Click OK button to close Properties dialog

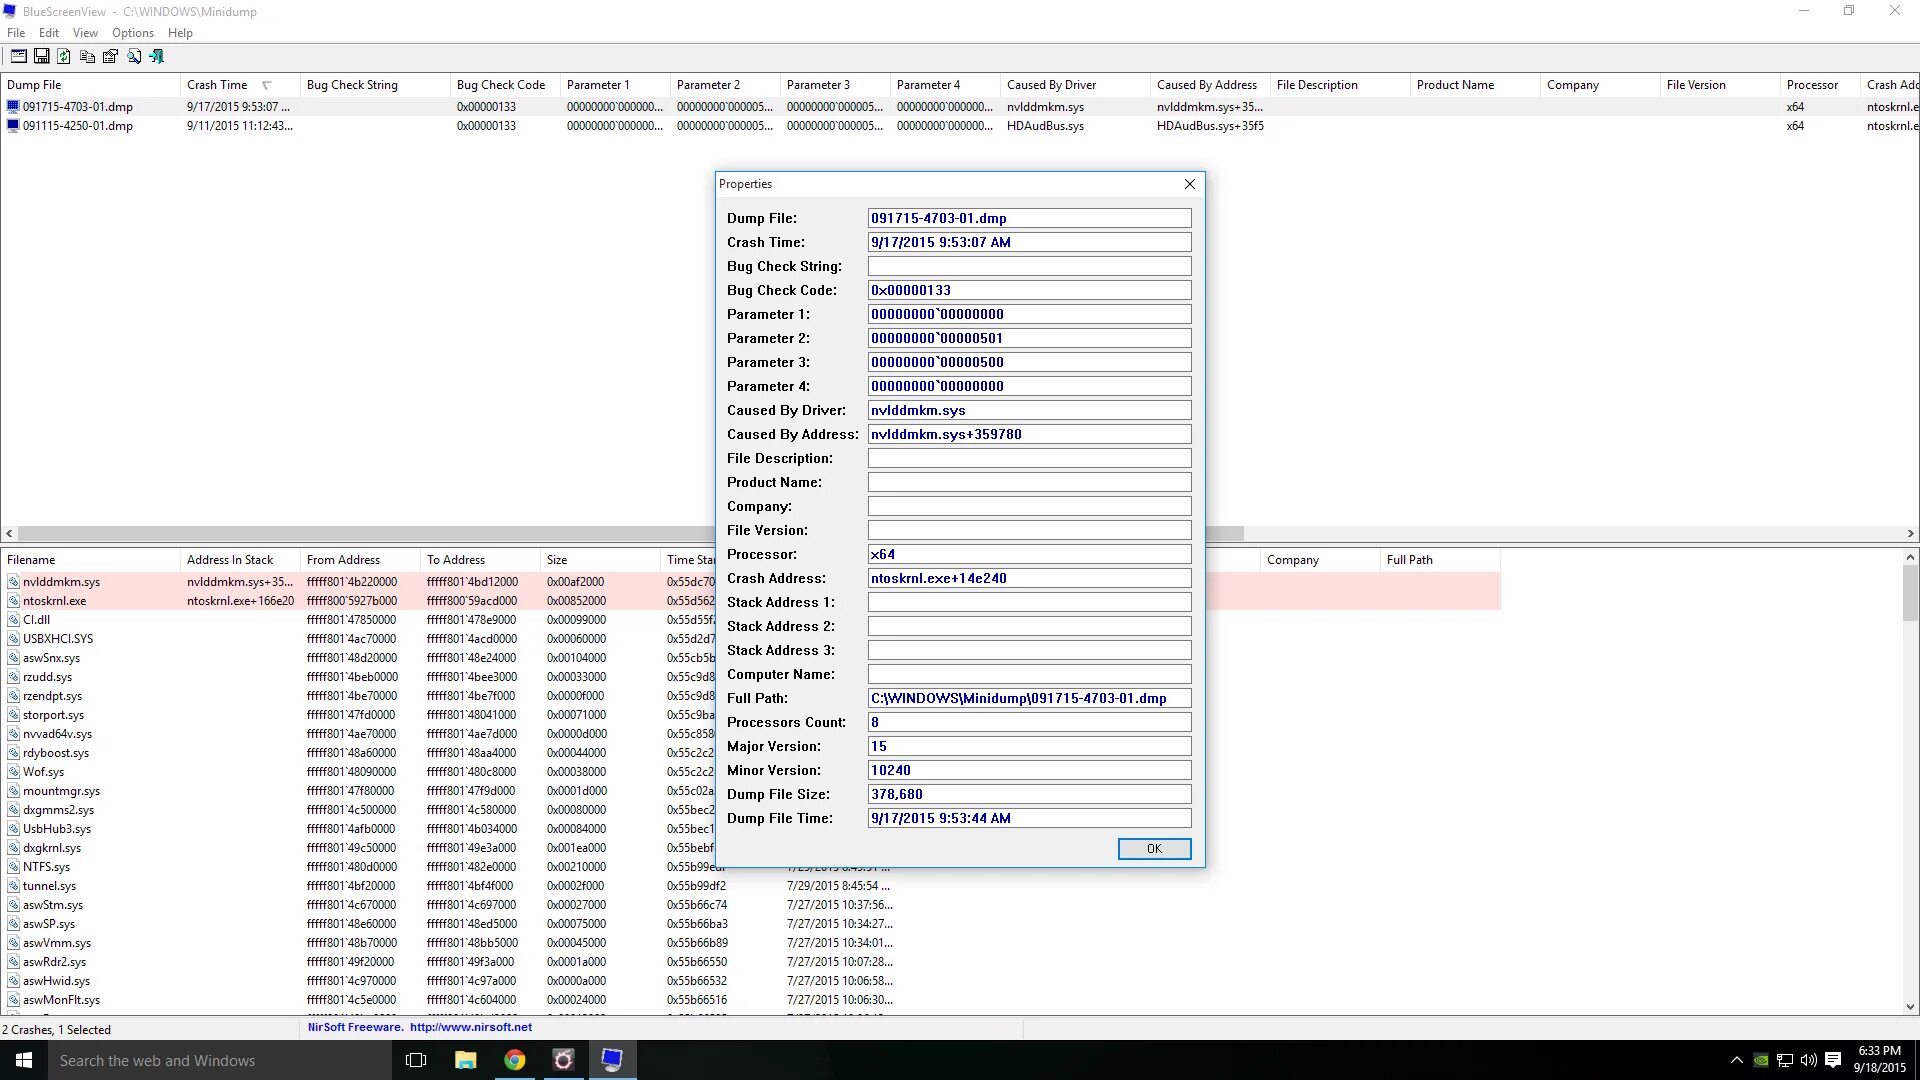pos(1154,848)
